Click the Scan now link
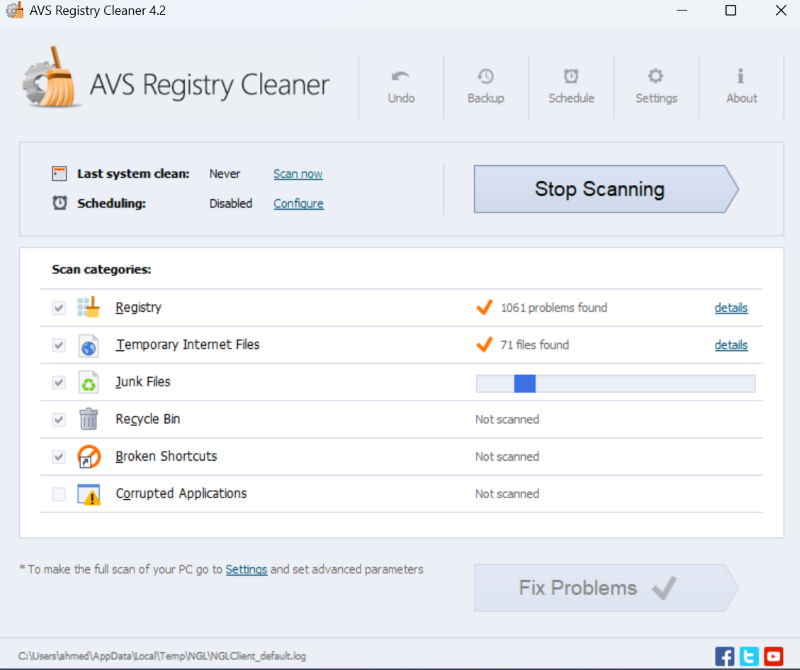The height and width of the screenshot is (670, 800). (298, 174)
